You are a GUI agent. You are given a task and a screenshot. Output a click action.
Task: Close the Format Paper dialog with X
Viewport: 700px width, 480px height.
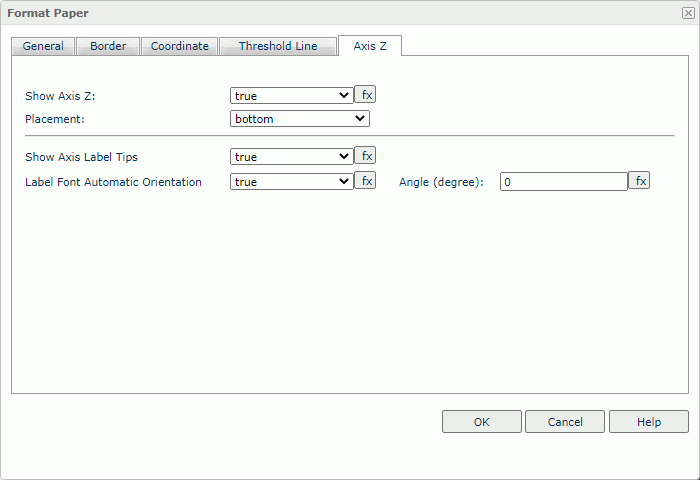click(687, 13)
